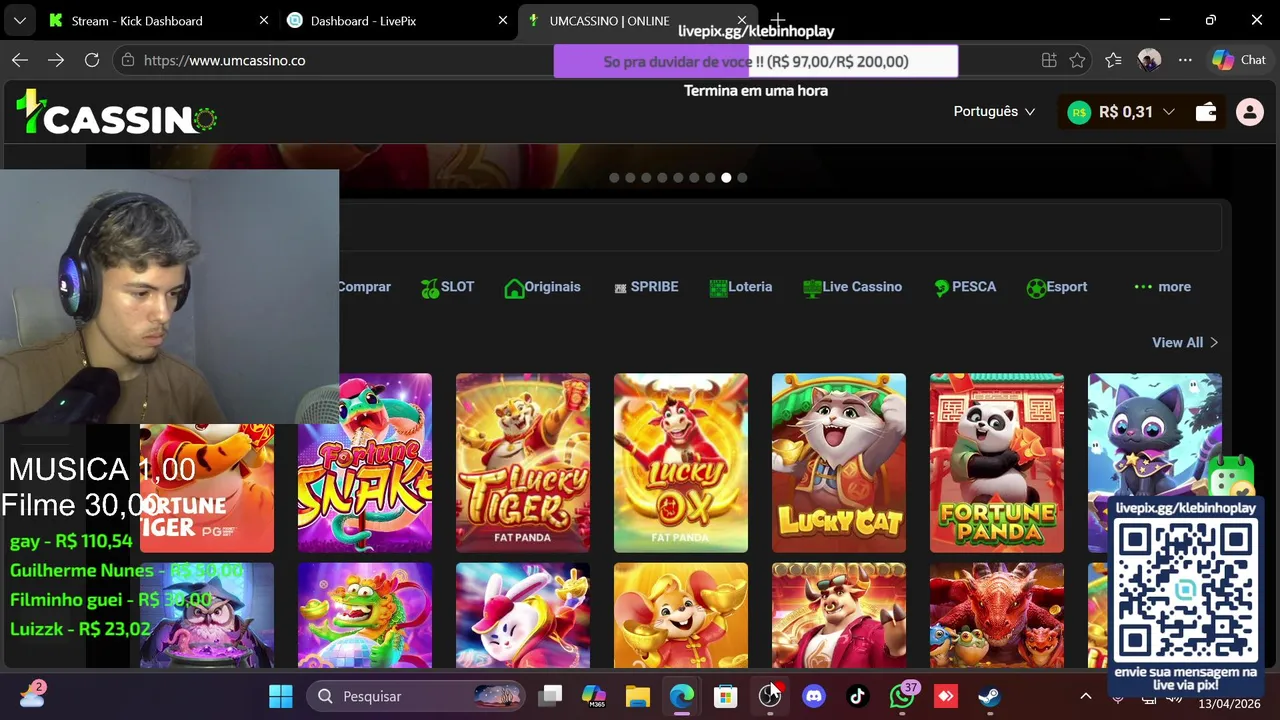Open Steam from the taskbar
This screenshot has width=1280, height=720.
[990, 696]
